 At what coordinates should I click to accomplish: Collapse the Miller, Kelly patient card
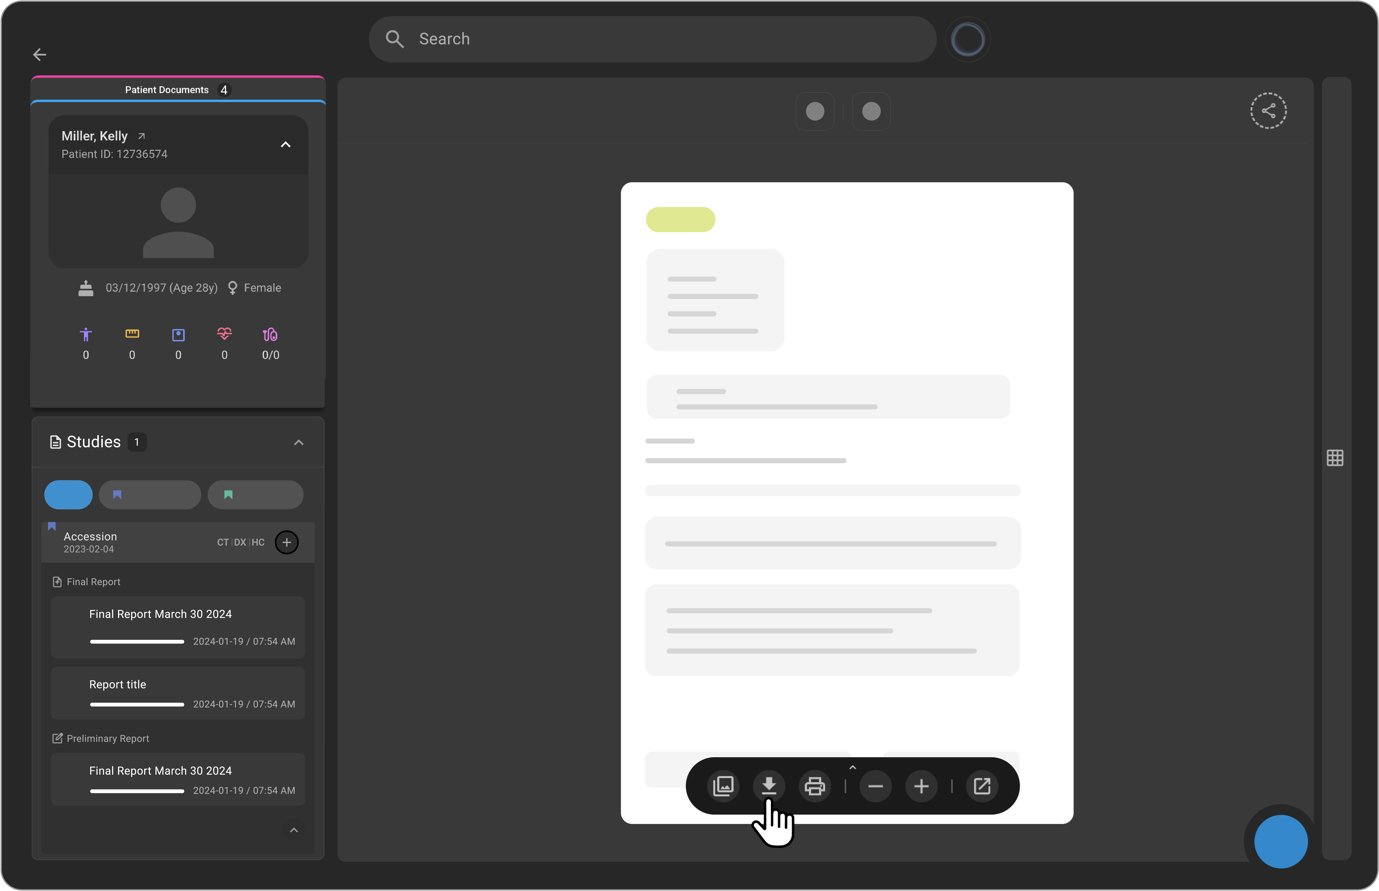pyautogui.click(x=285, y=145)
